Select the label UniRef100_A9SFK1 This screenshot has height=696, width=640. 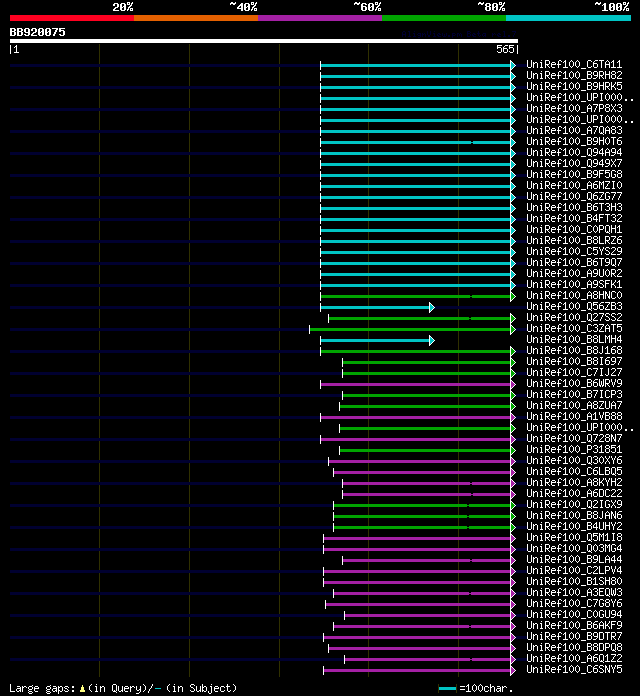pos(574,284)
